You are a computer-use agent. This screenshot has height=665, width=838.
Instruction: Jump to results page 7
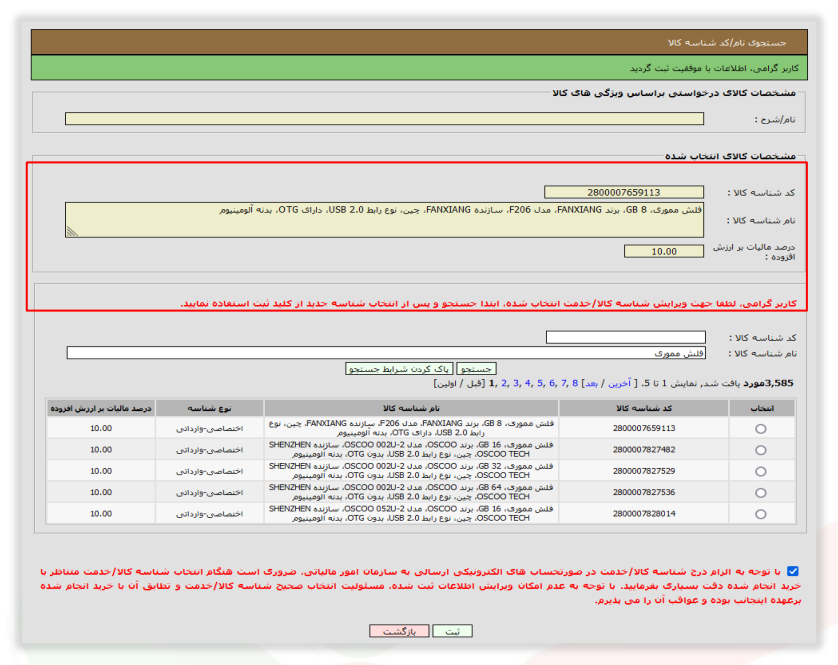(563, 383)
